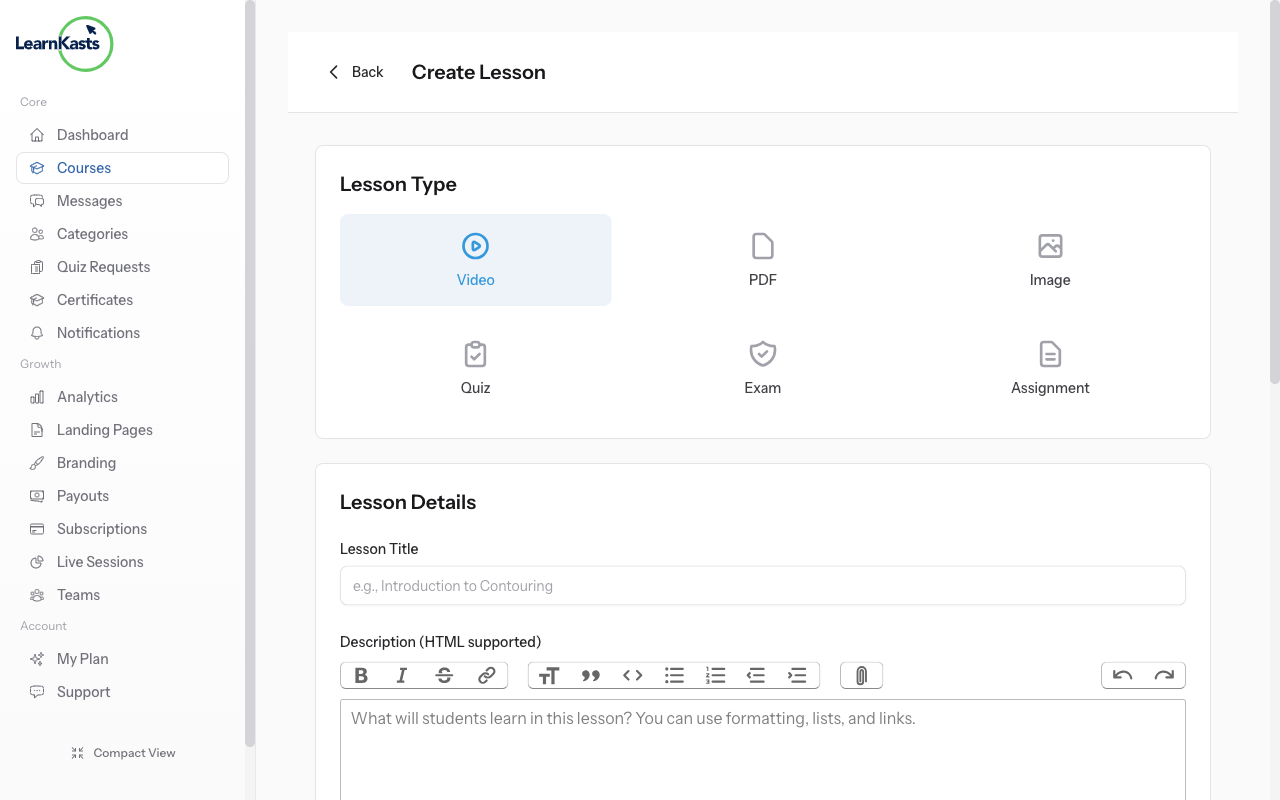
Task: Apply italic formatting
Action: tap(401, 675)
